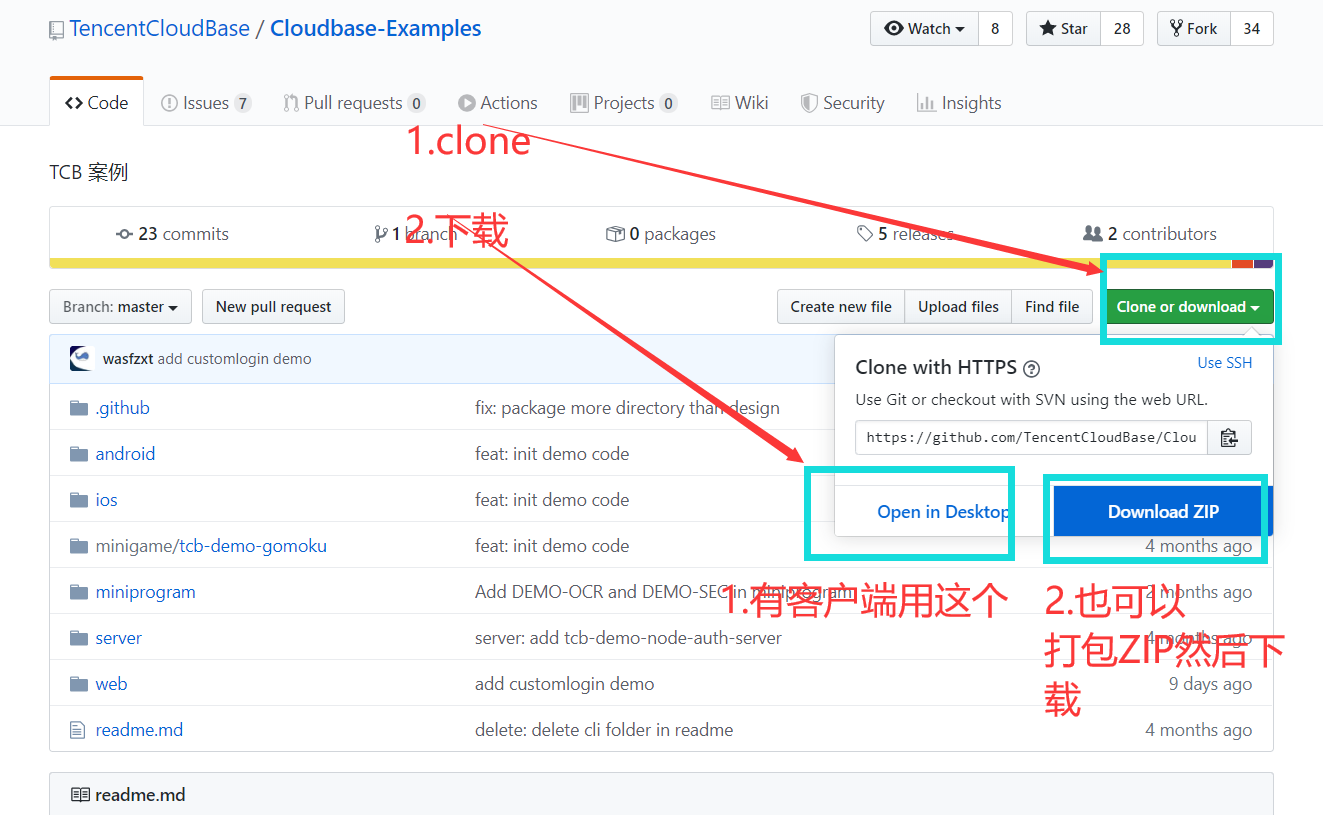
Task: Click the forks count 34
Action: [1251, 29]
